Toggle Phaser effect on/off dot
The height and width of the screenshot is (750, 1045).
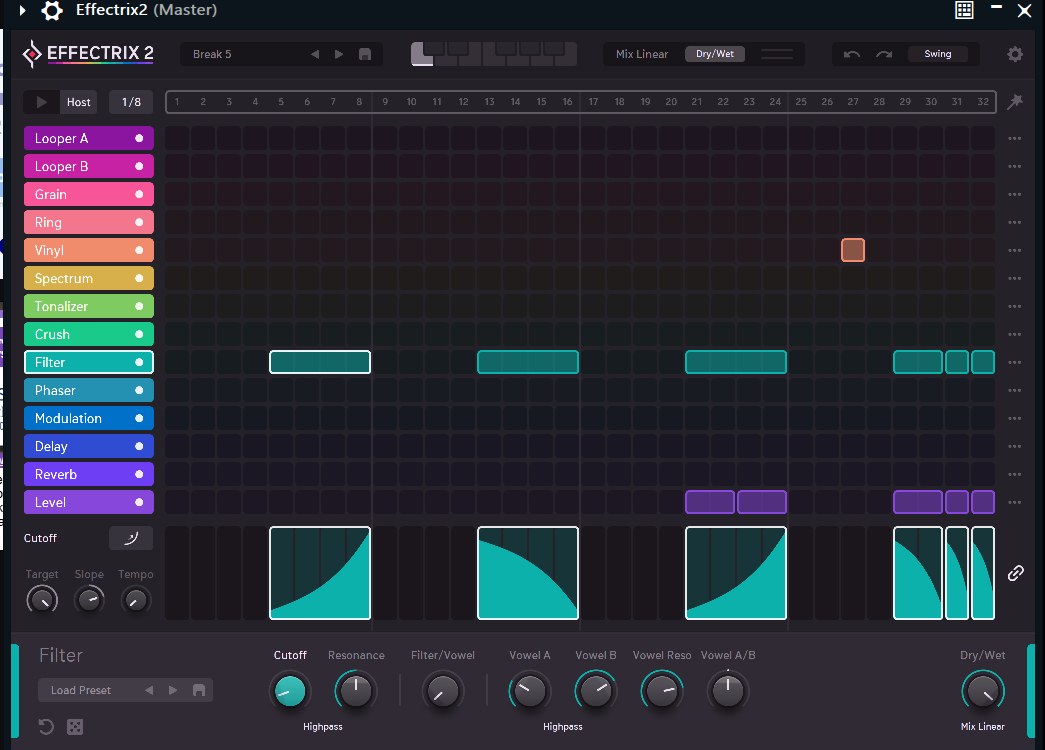coord(139,391)
